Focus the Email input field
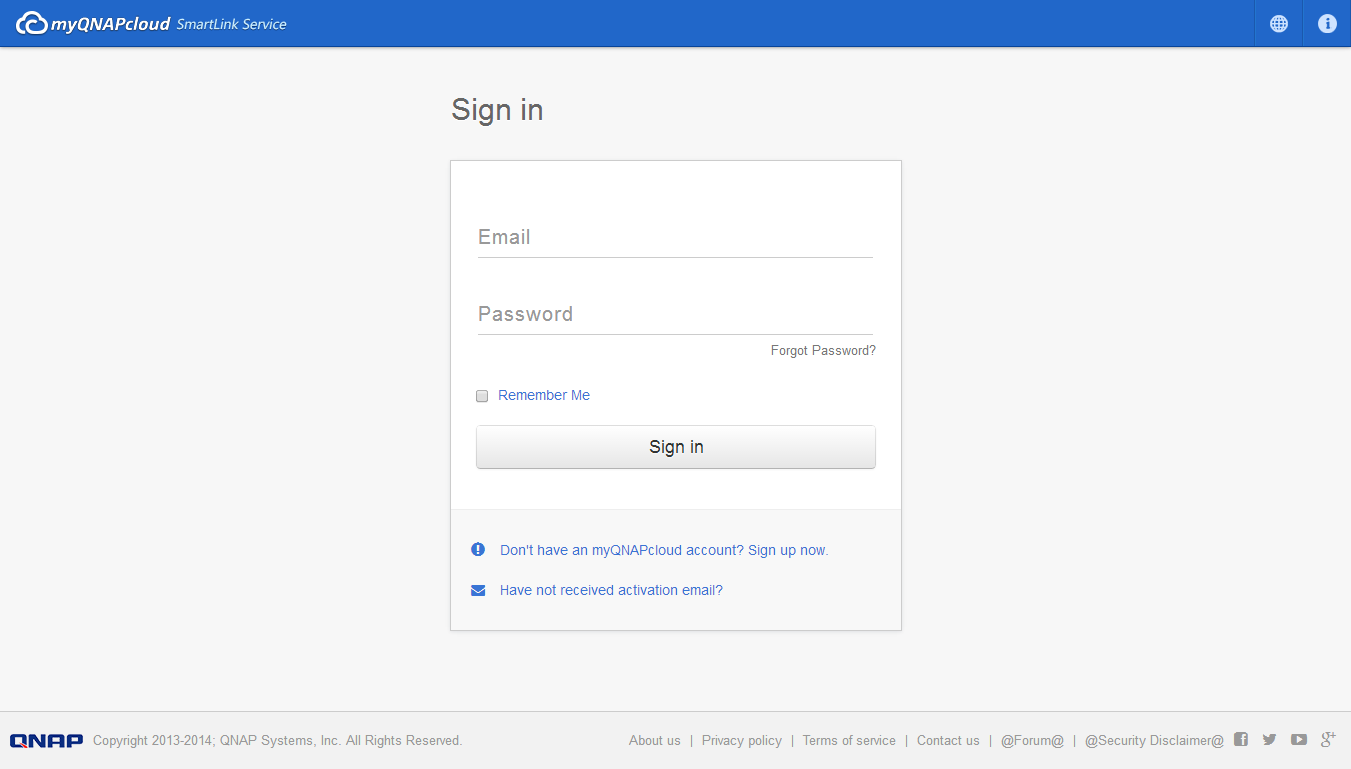This screenshot has height=769, width=1351. click(x=675, y=238)
